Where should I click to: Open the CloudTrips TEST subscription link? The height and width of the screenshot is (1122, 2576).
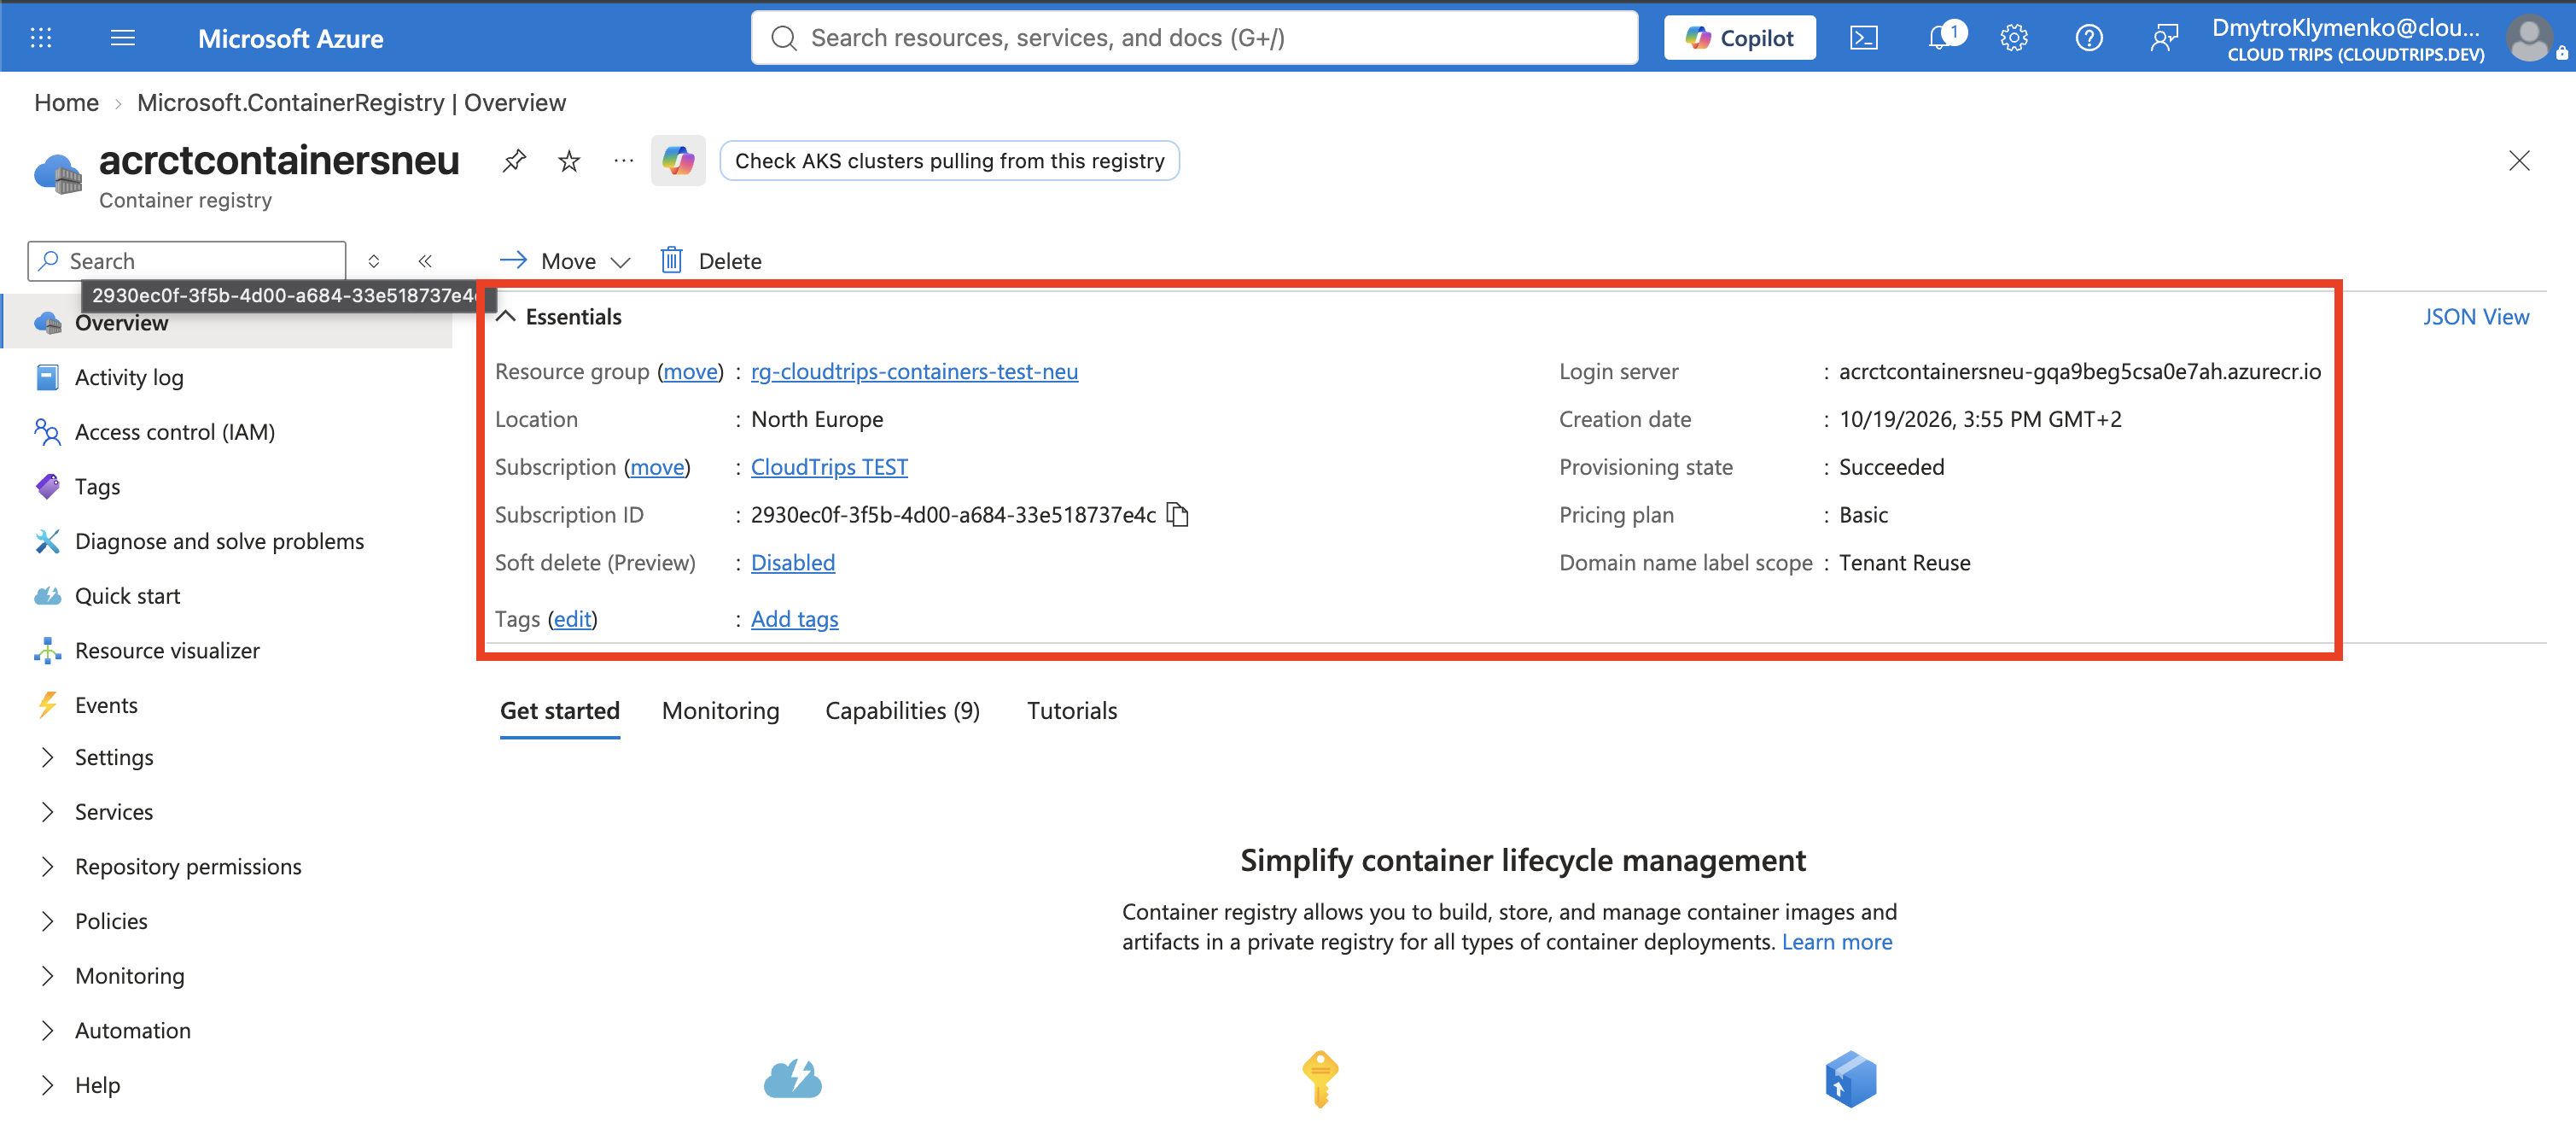coord(829,468)
